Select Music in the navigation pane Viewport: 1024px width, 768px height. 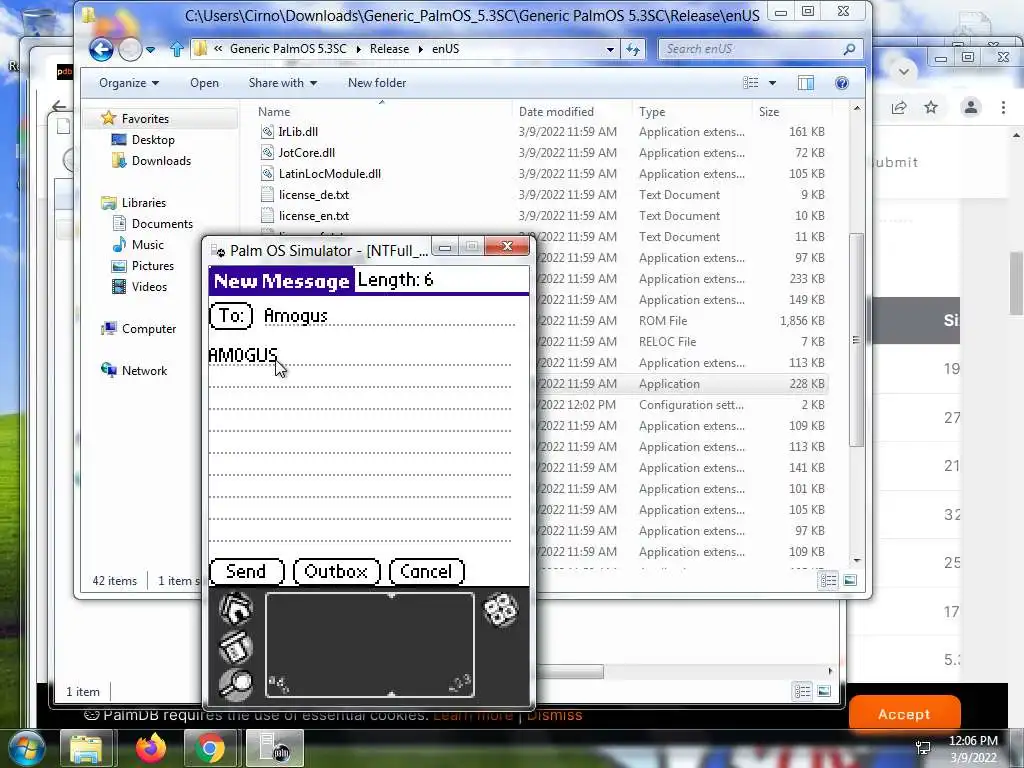[148, 244]
